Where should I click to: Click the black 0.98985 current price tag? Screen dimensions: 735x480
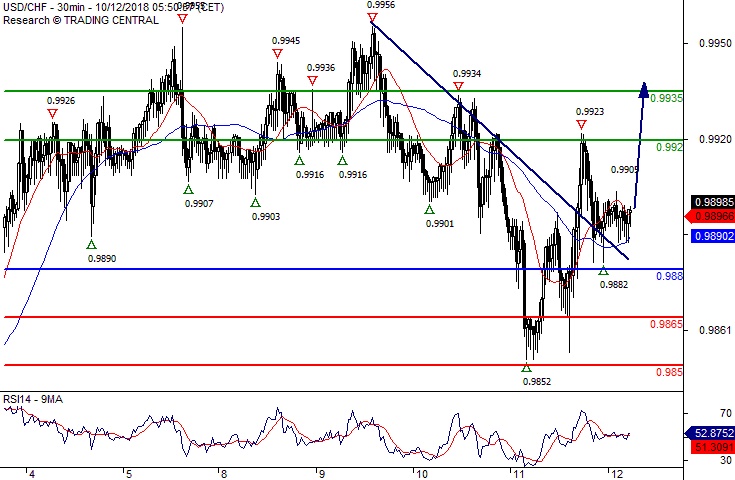pos(712,202)
